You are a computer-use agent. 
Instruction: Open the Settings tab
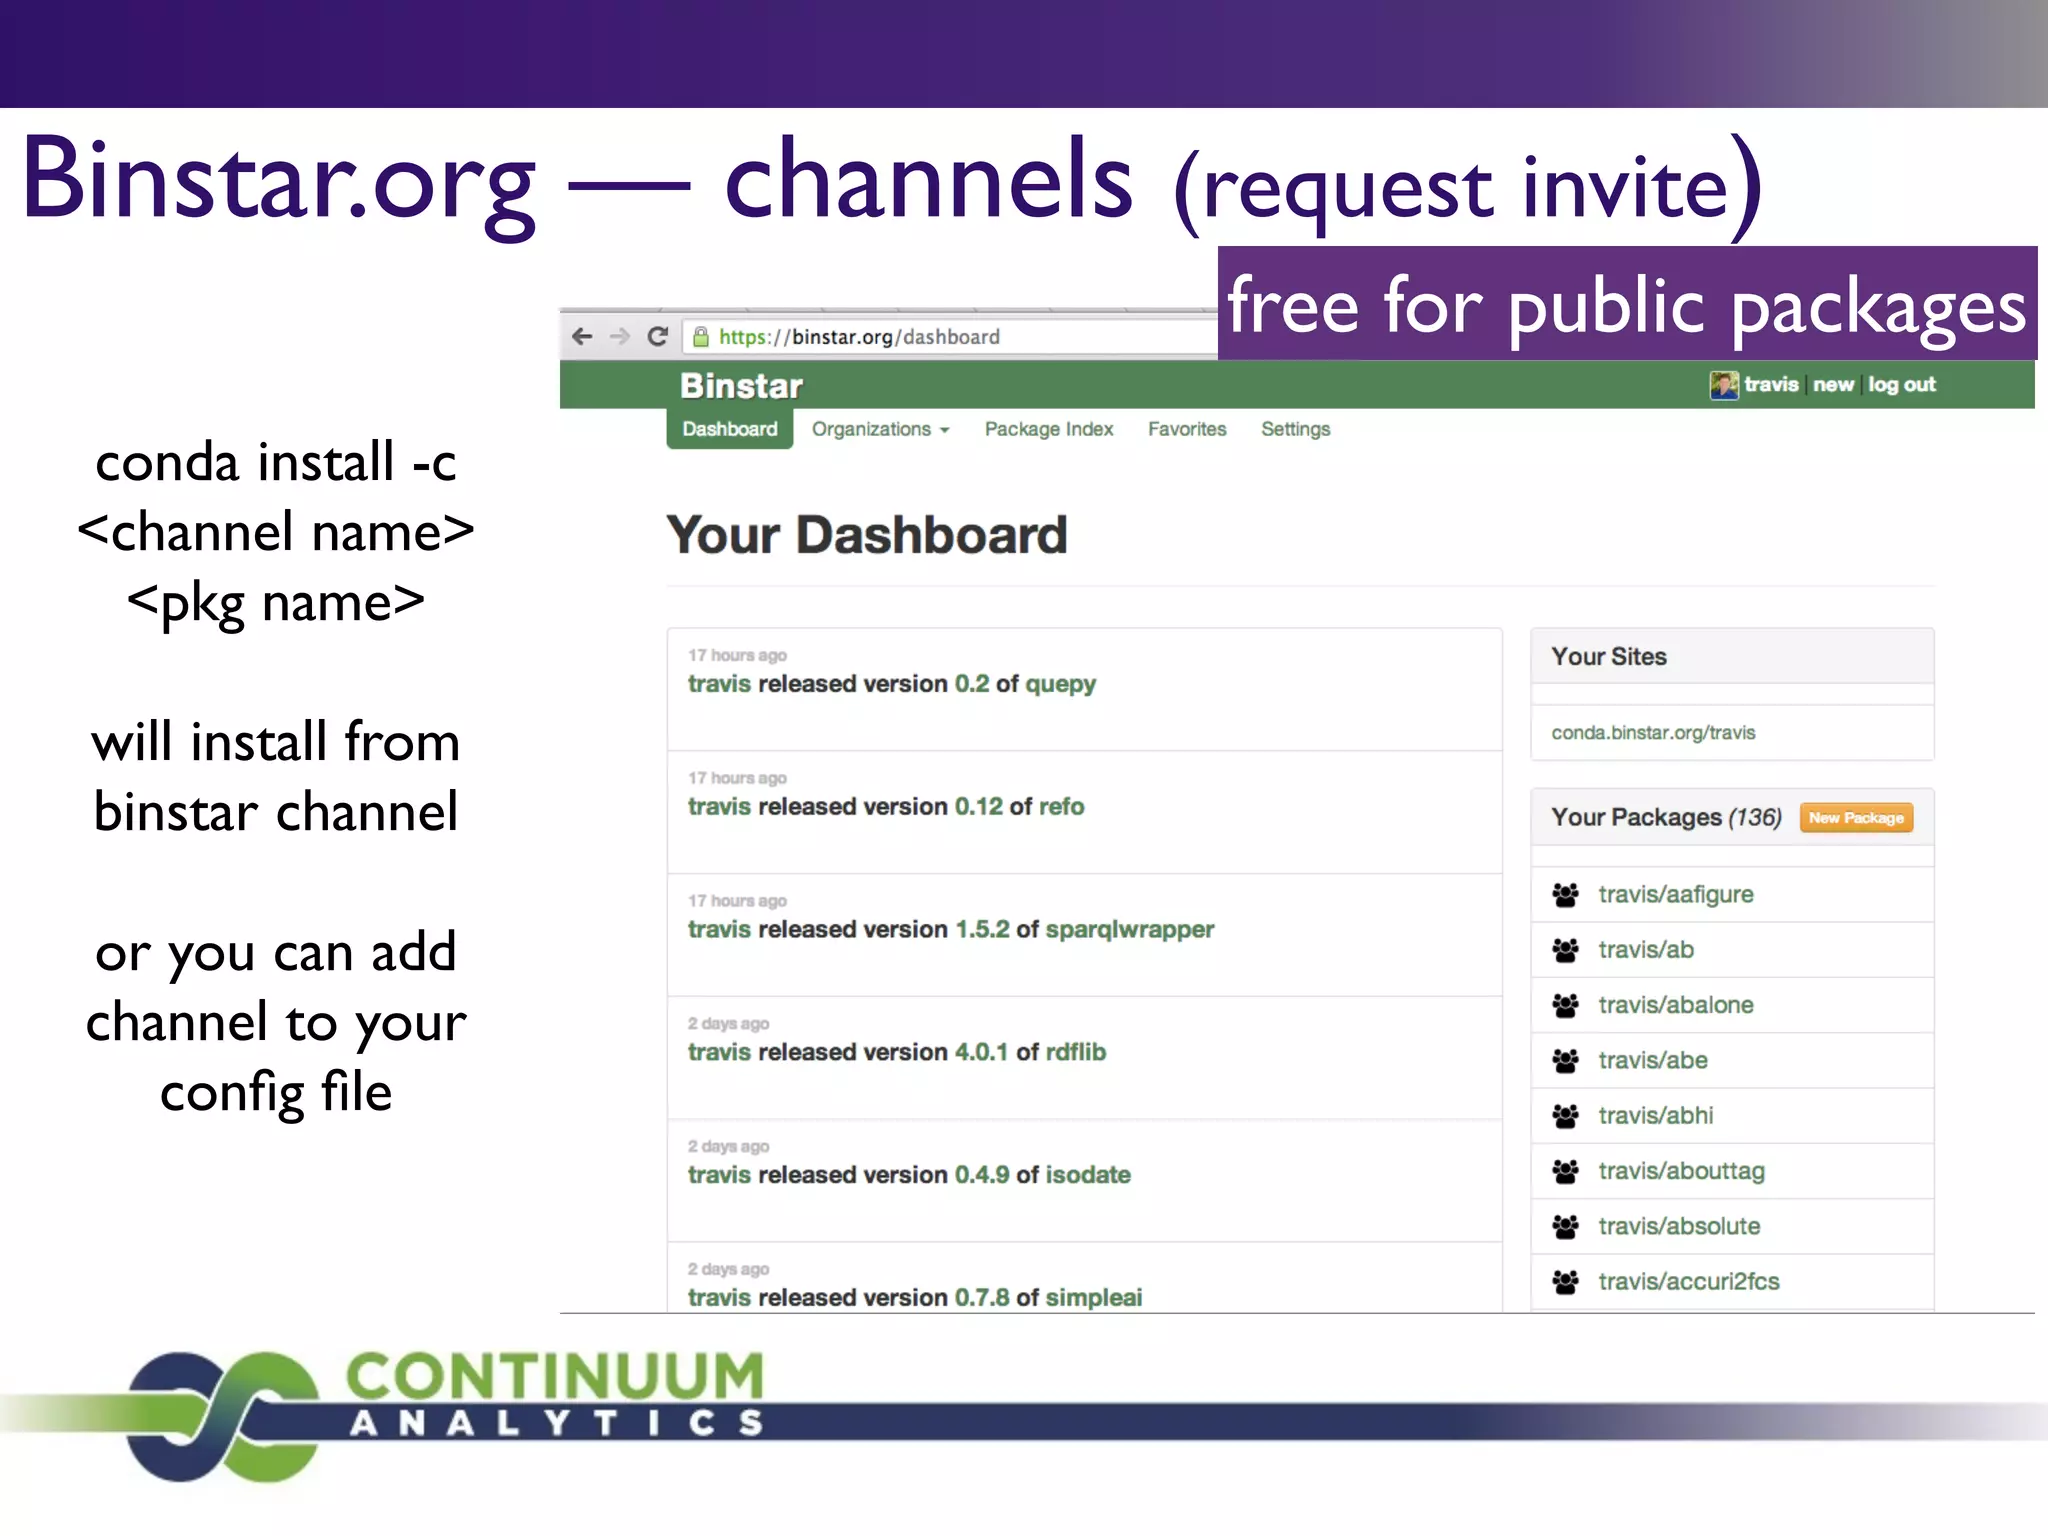click(x=1295, y=429)
